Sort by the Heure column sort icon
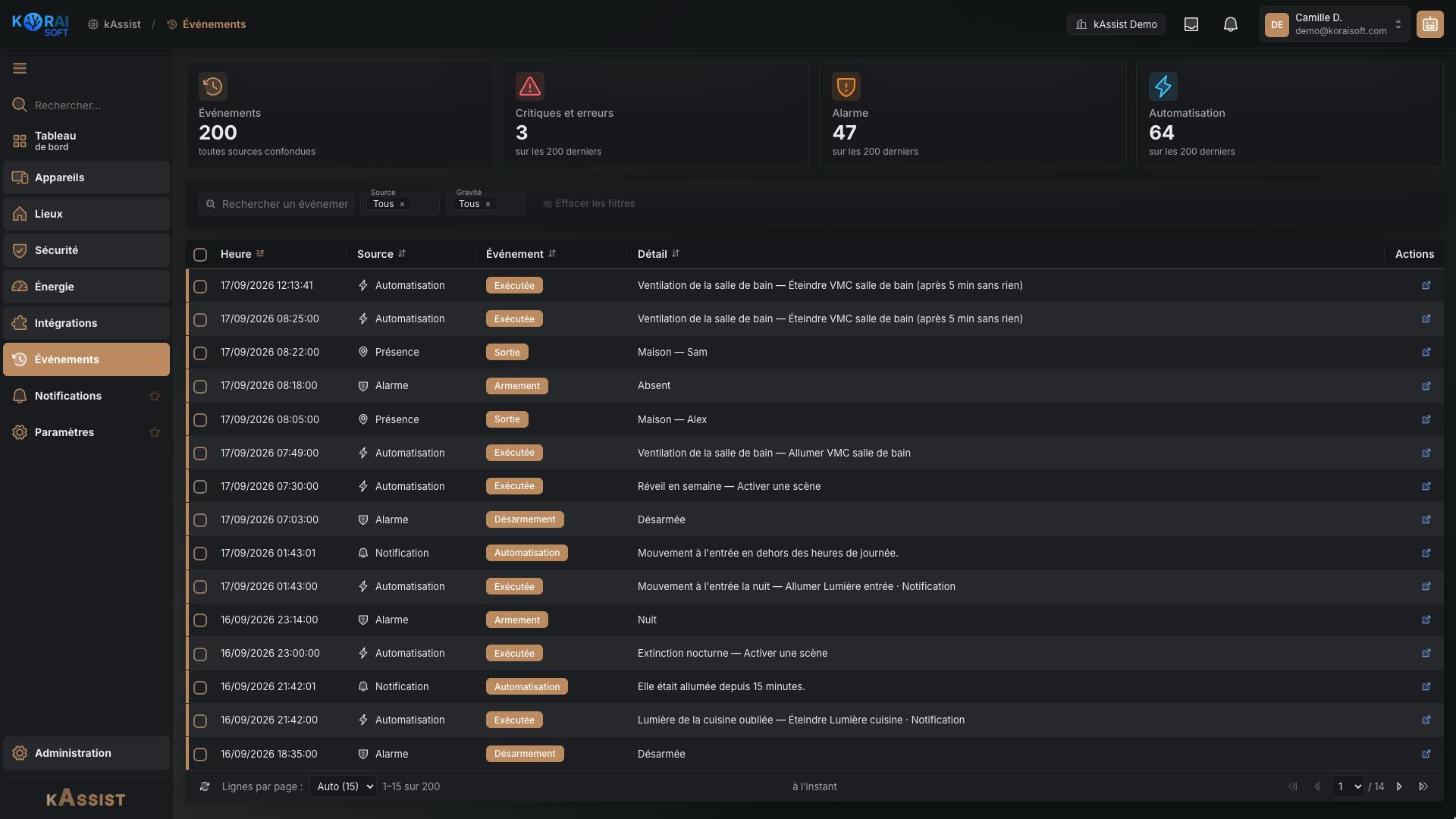1456x819 pixels. (x=260, y=254)
